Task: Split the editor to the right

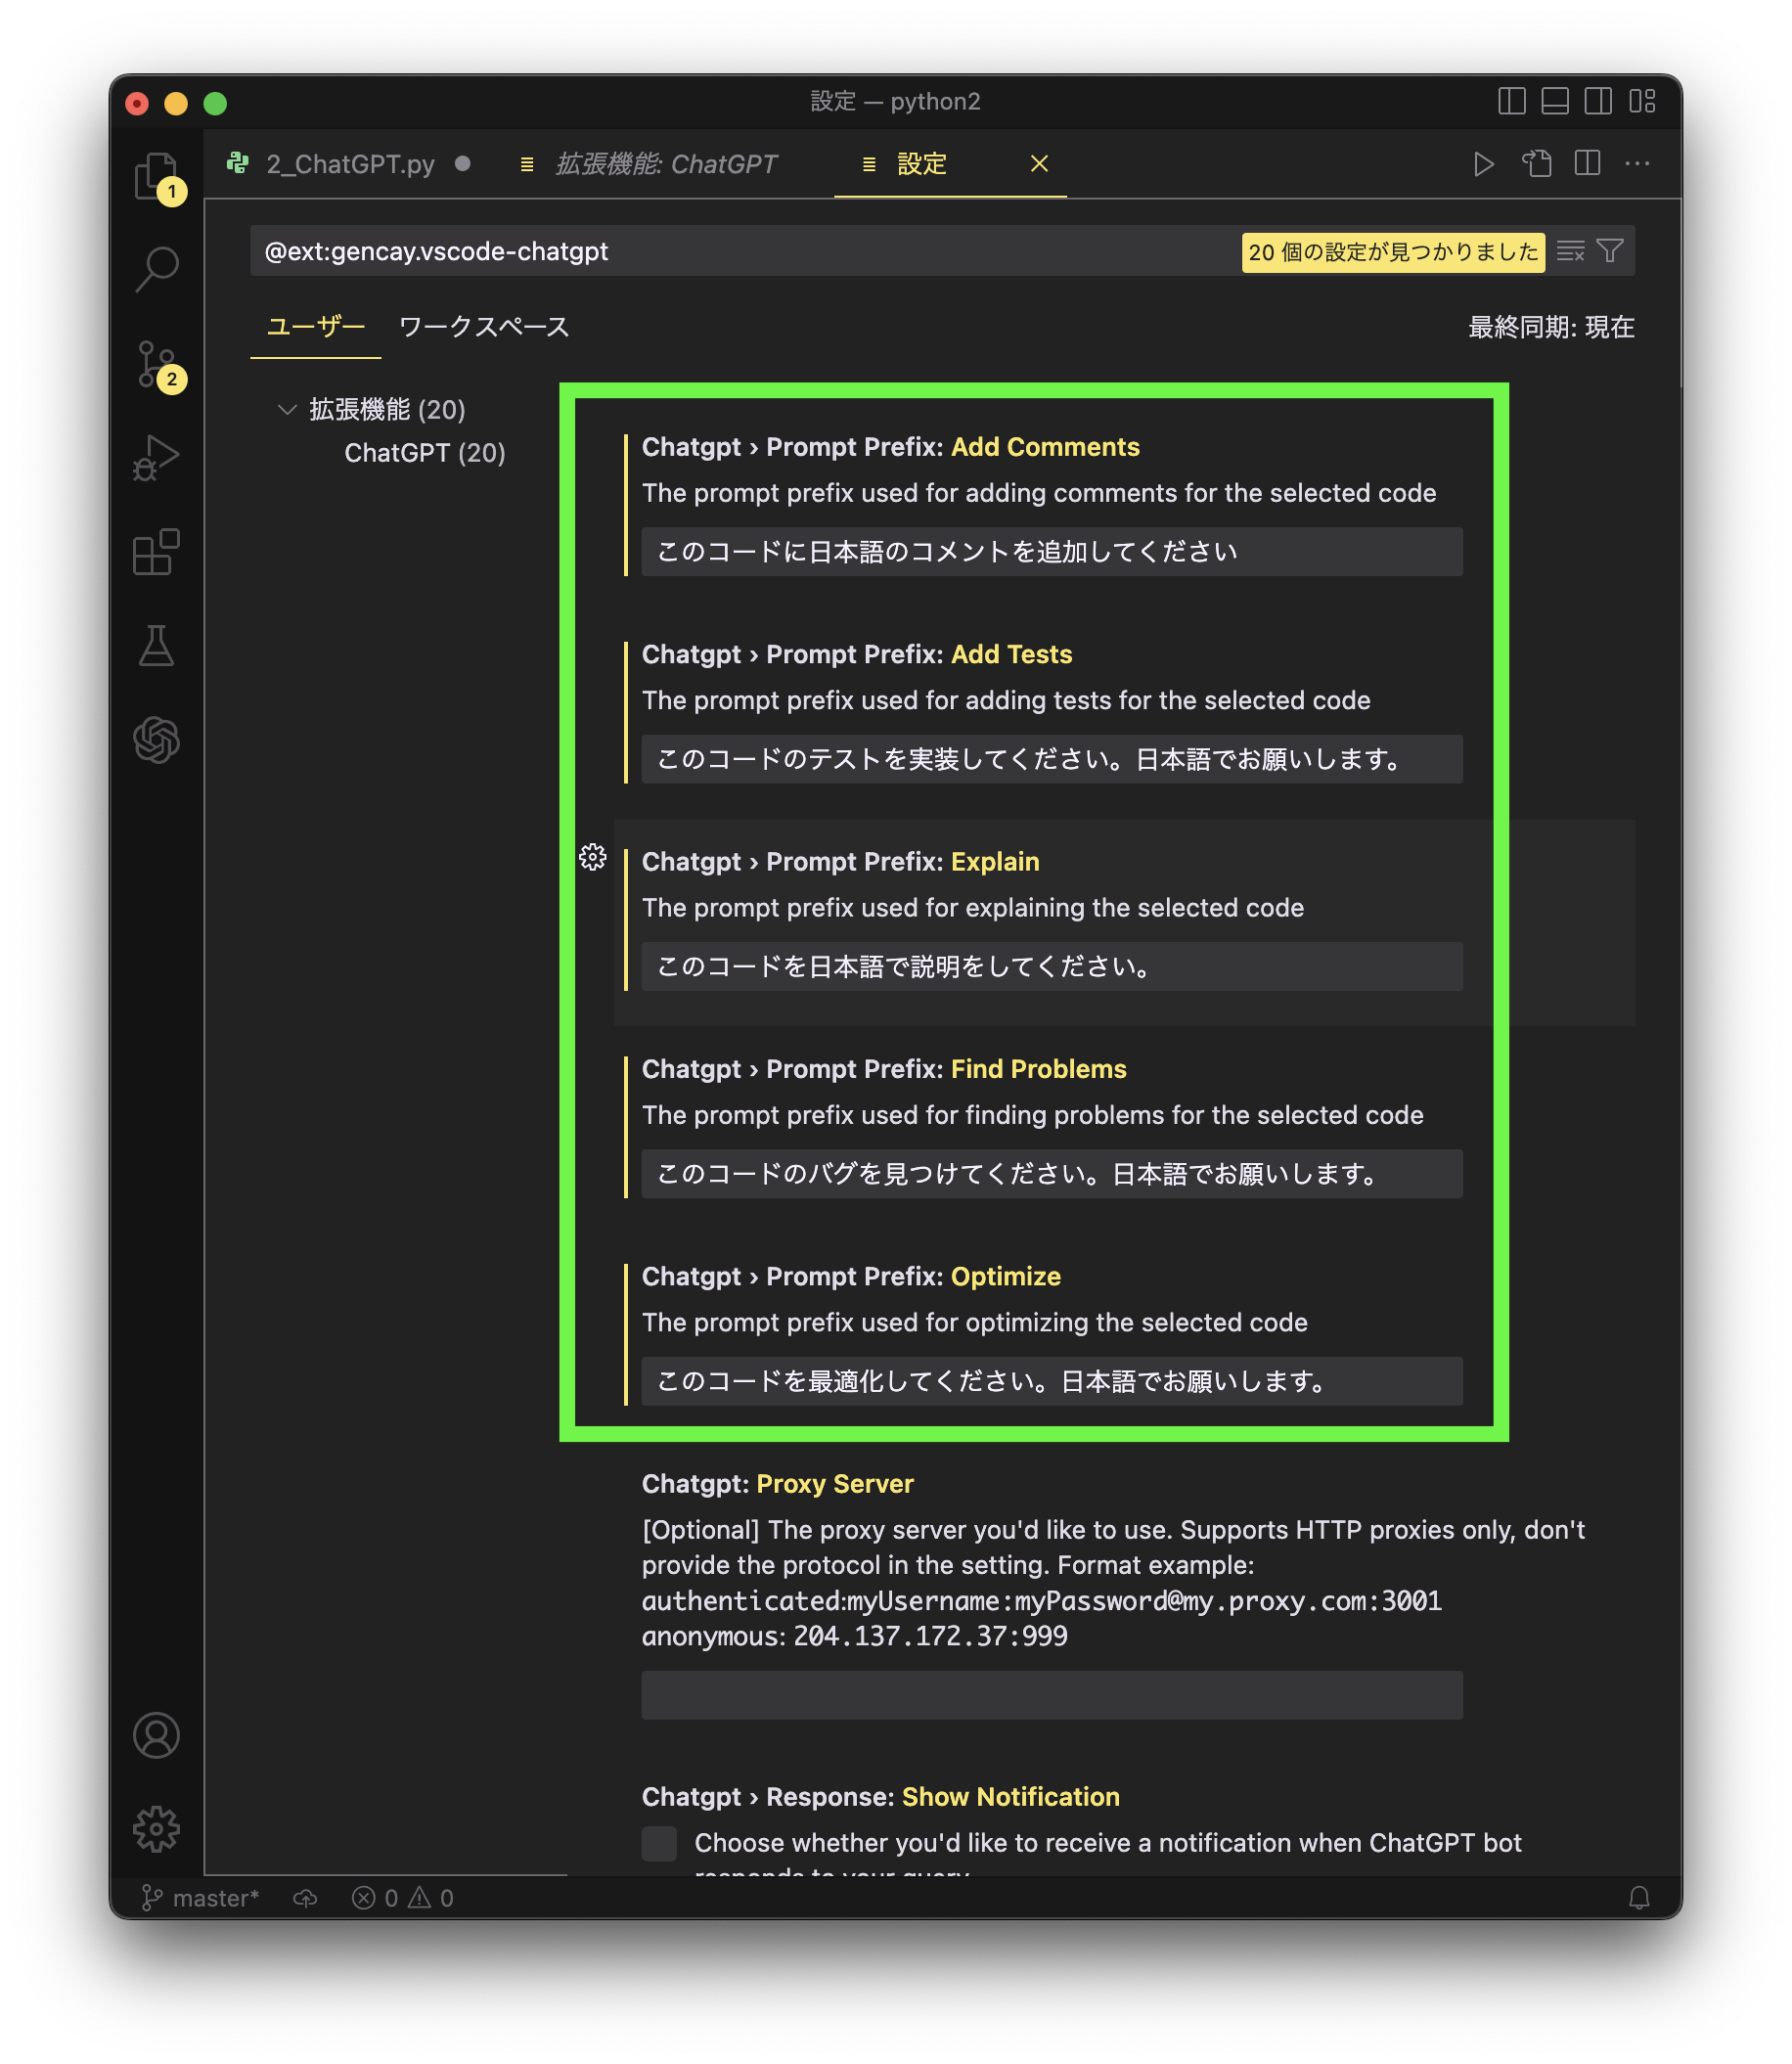Action: (x=1588, y=164)
